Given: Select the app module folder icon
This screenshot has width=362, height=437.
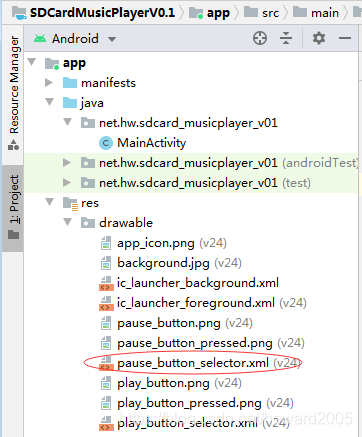Looking at the screenshot, I should tap(52, 63).
